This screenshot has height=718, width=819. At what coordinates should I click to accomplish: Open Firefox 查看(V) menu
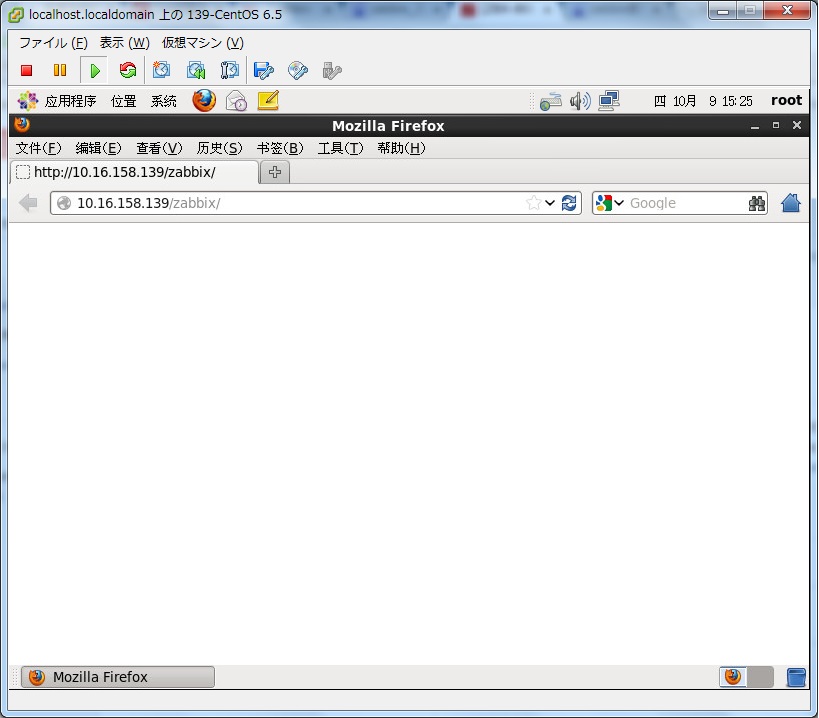[159, 148]
